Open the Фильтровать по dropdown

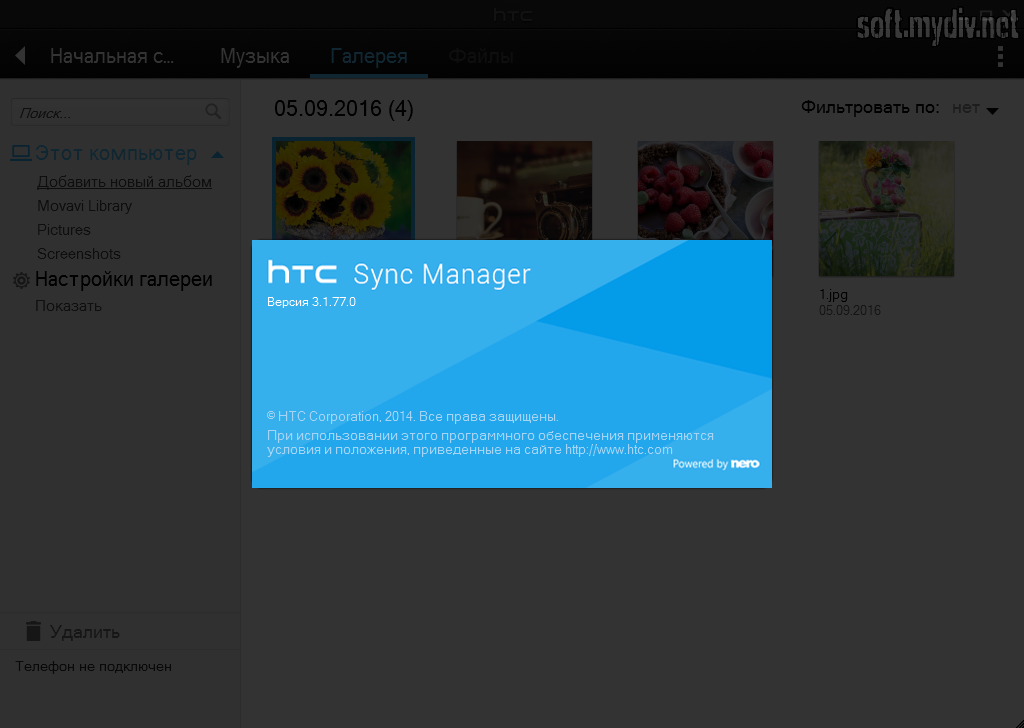tap(992, 111)
